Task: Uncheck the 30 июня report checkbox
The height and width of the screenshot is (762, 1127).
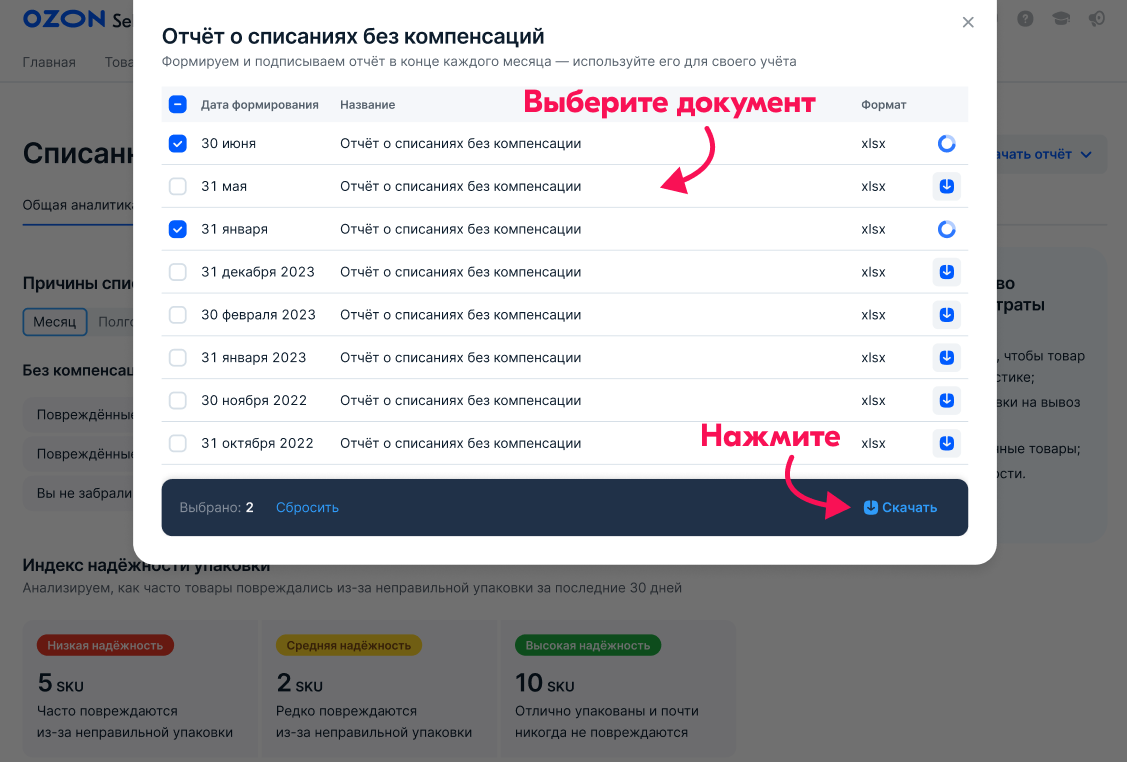Action: click(x=178, y=144)
